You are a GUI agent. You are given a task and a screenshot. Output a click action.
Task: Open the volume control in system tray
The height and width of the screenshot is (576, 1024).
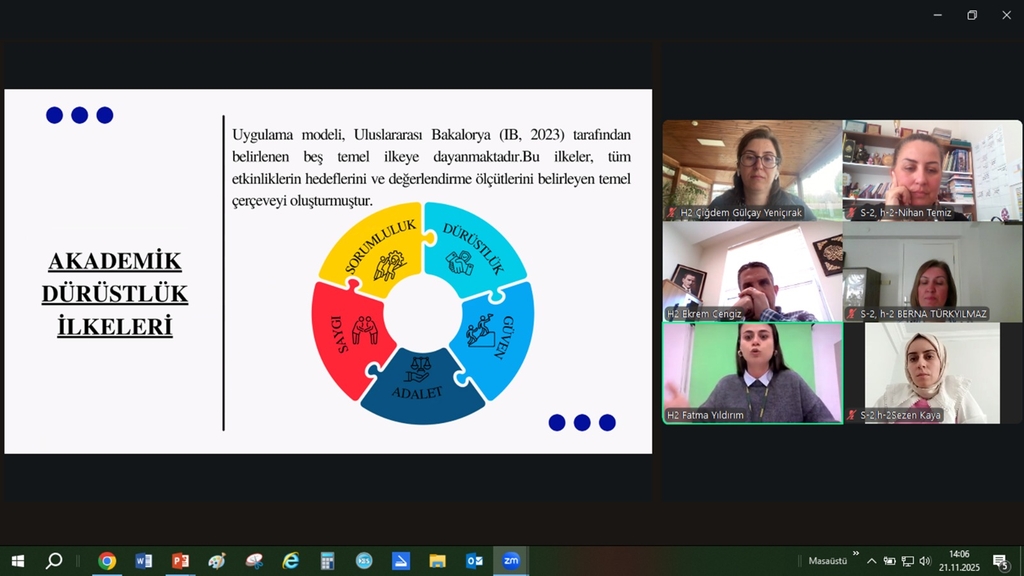click(925, 561)
